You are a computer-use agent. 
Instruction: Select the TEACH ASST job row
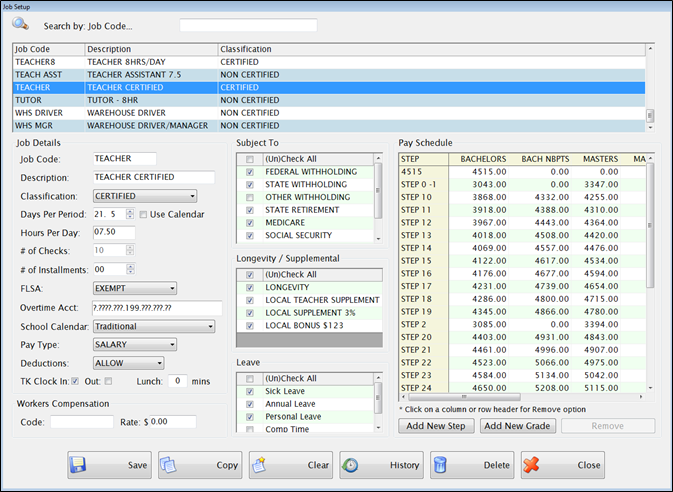(329, 75)
